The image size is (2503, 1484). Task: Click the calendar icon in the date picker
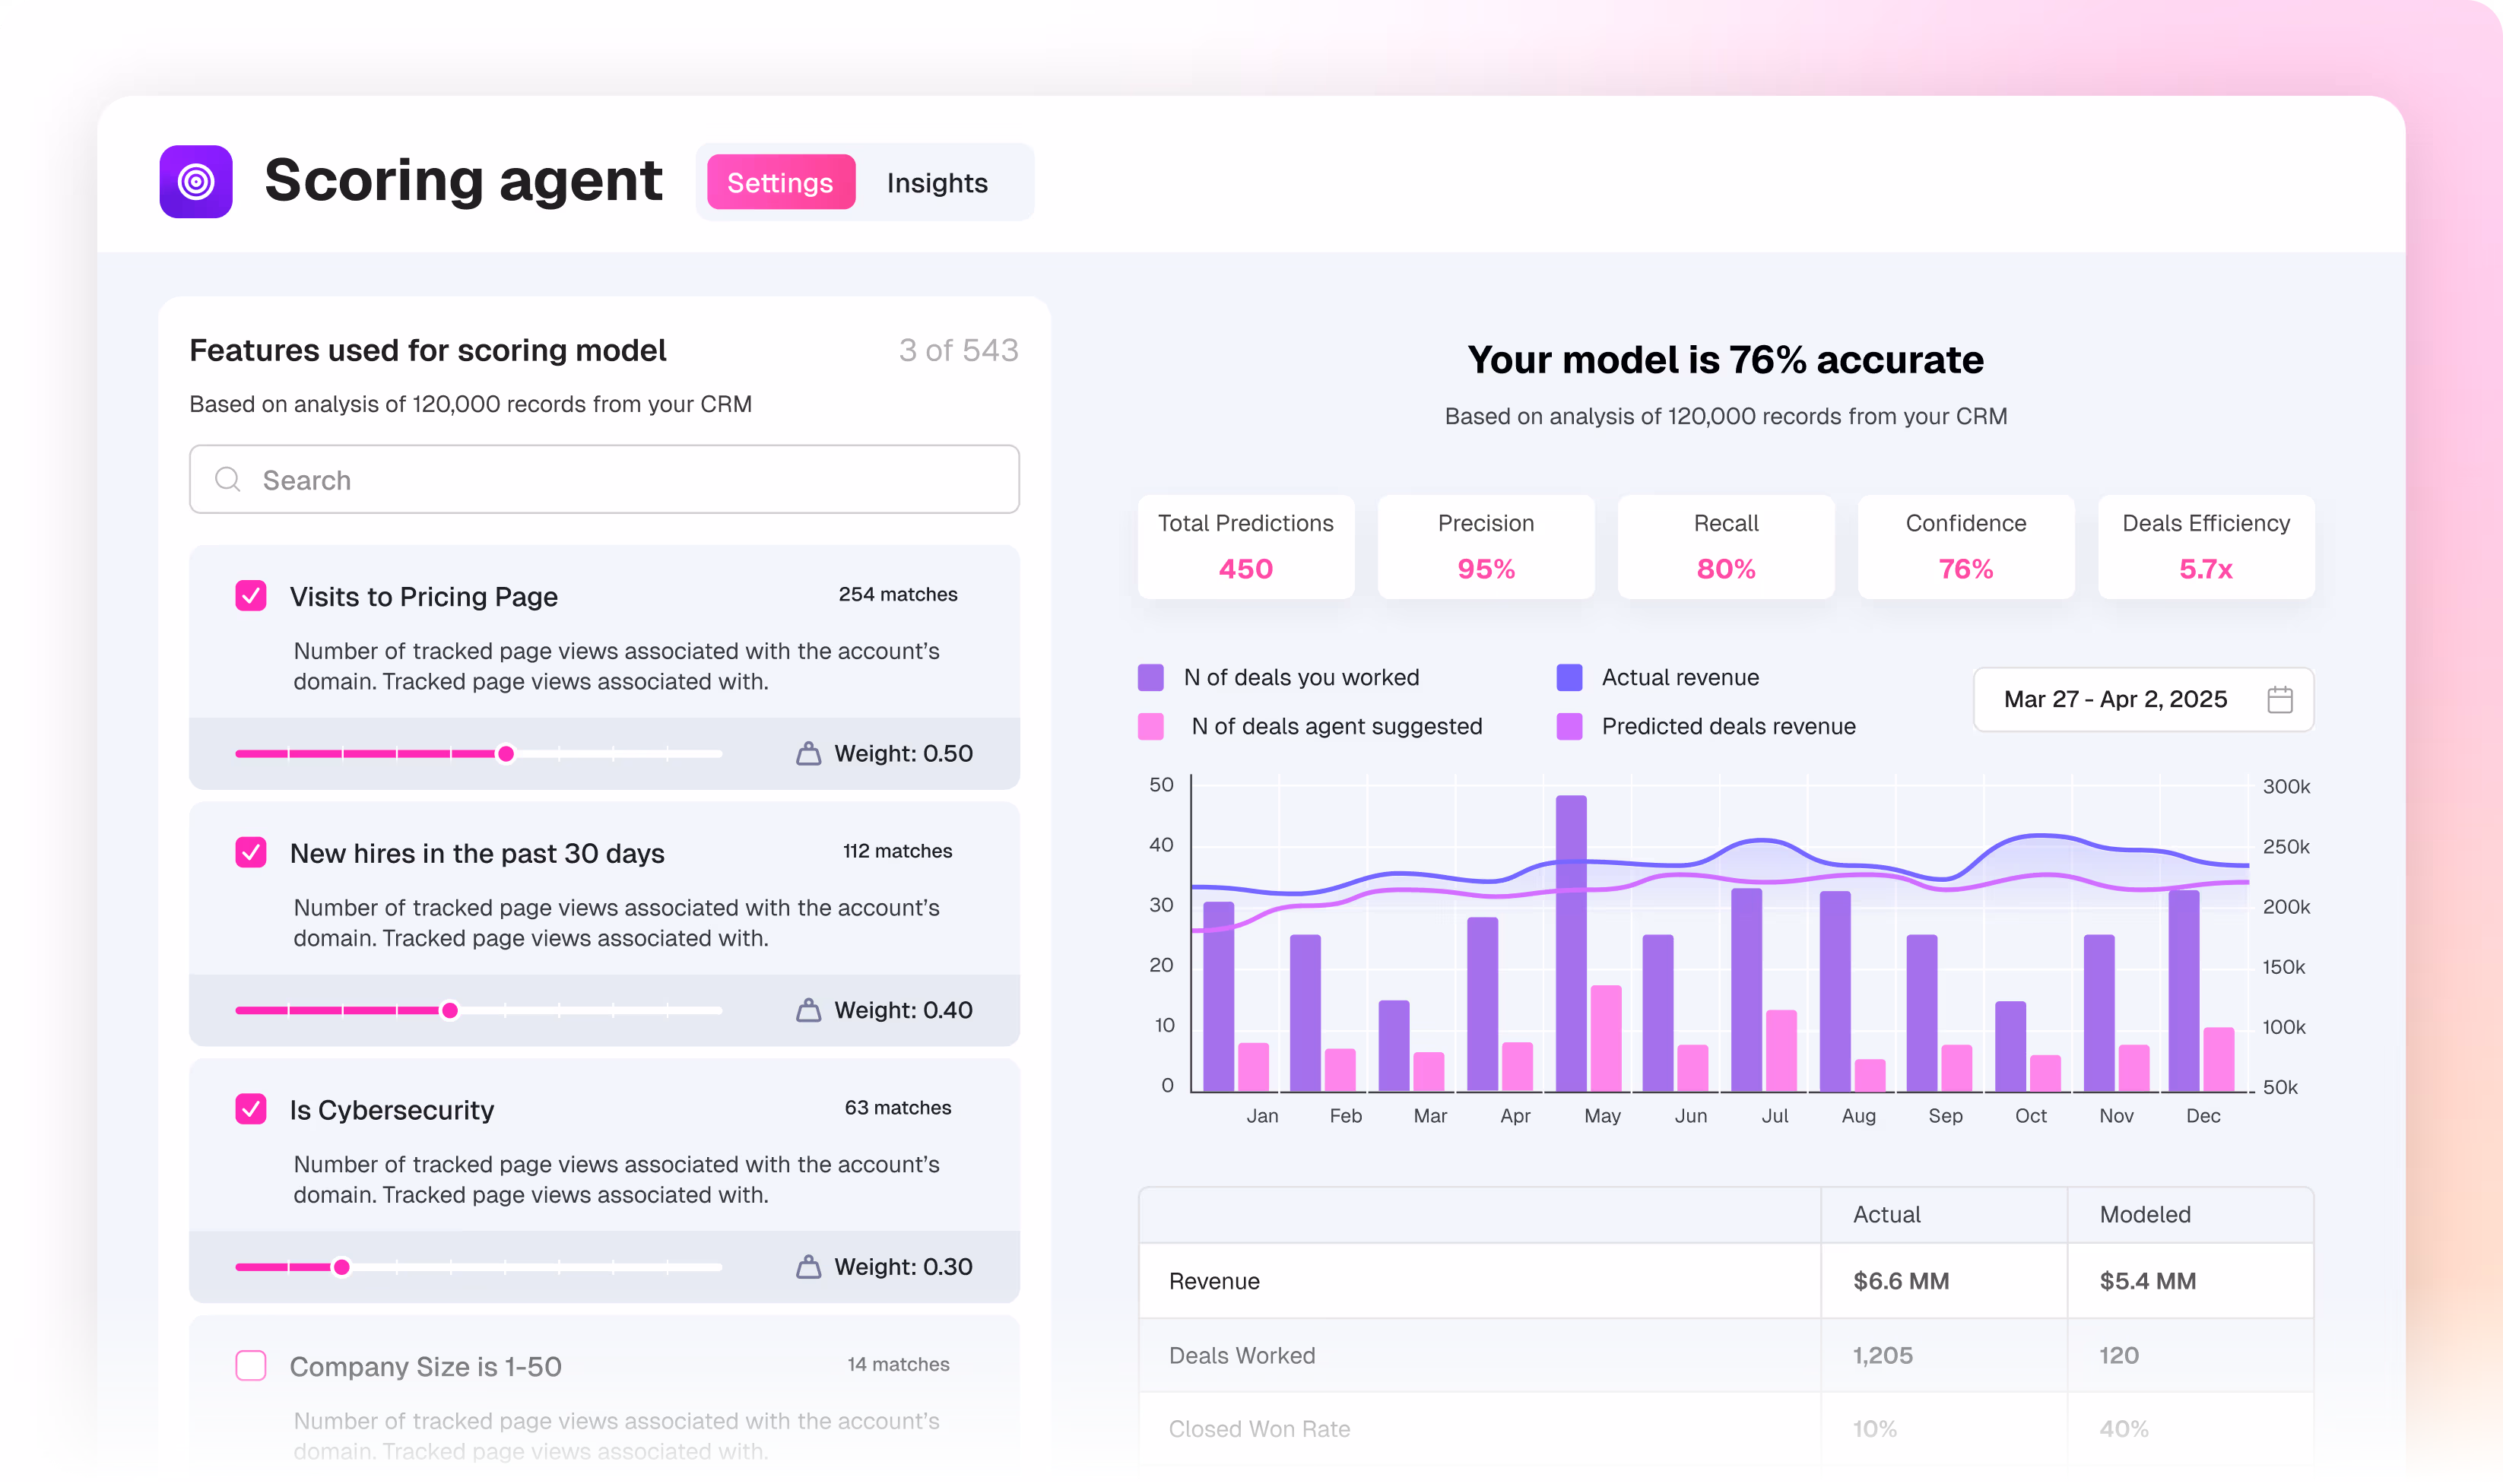[2279, 699]
